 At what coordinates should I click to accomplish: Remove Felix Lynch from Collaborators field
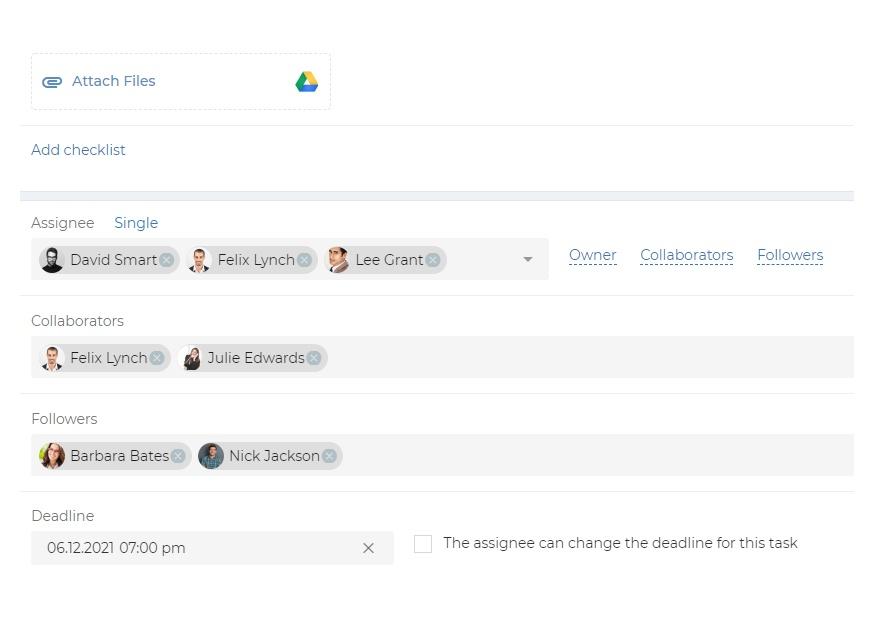[157, 358]
